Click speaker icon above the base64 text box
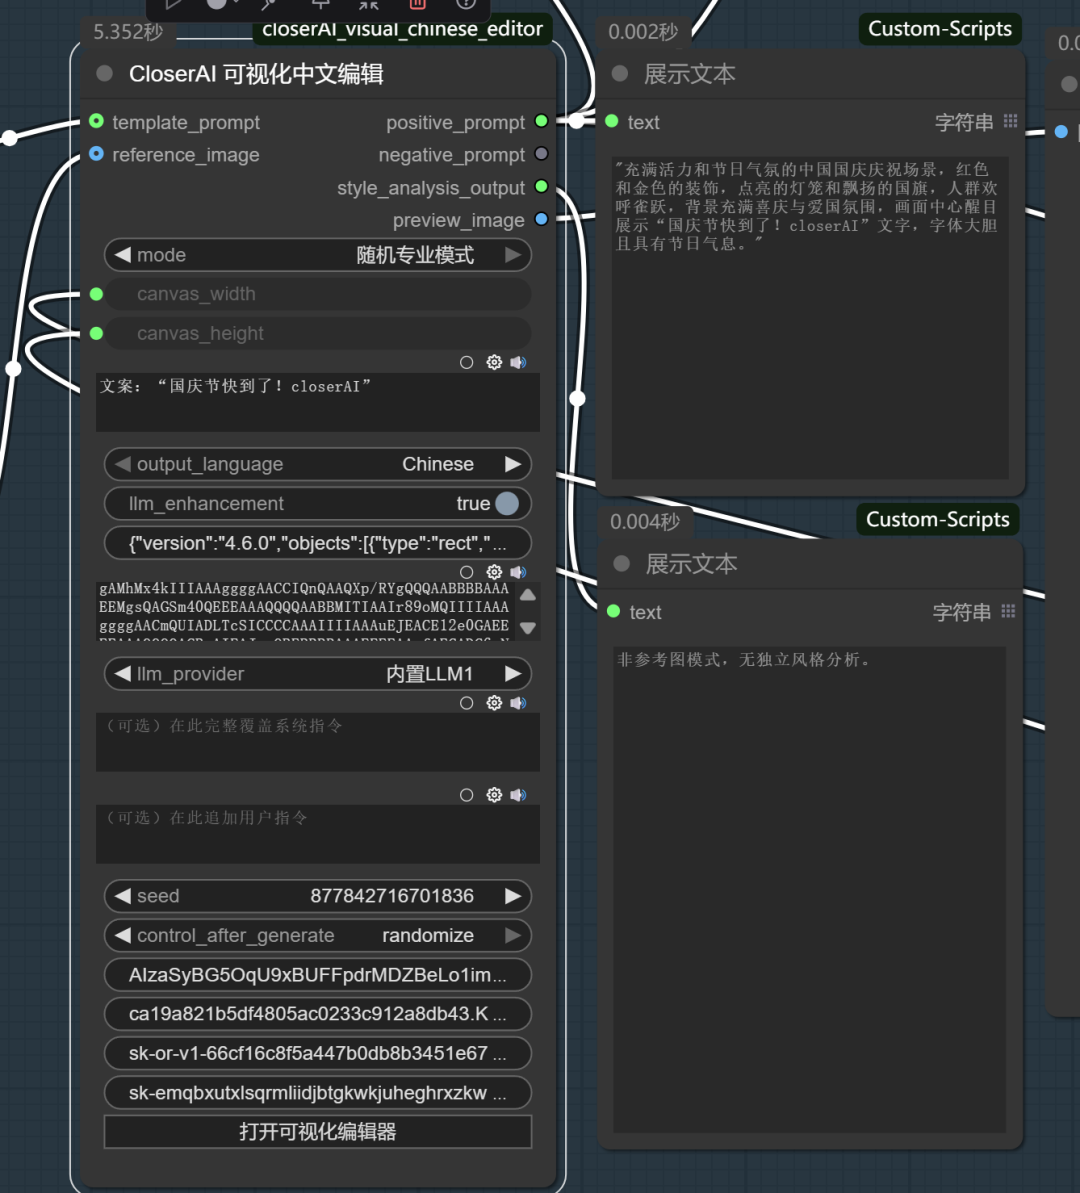Image resolution: width=1080 pixels, height=1193 pixels. (518, 571)
